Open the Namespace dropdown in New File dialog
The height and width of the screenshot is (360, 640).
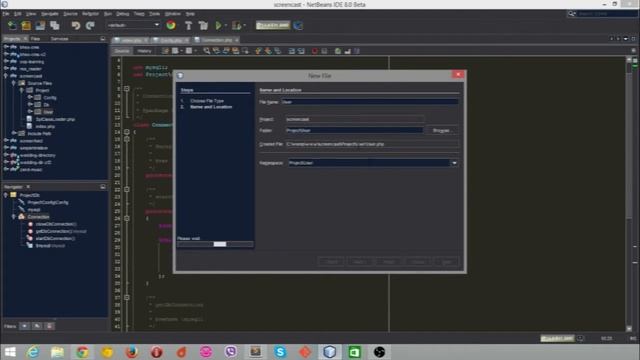(454, 163)
